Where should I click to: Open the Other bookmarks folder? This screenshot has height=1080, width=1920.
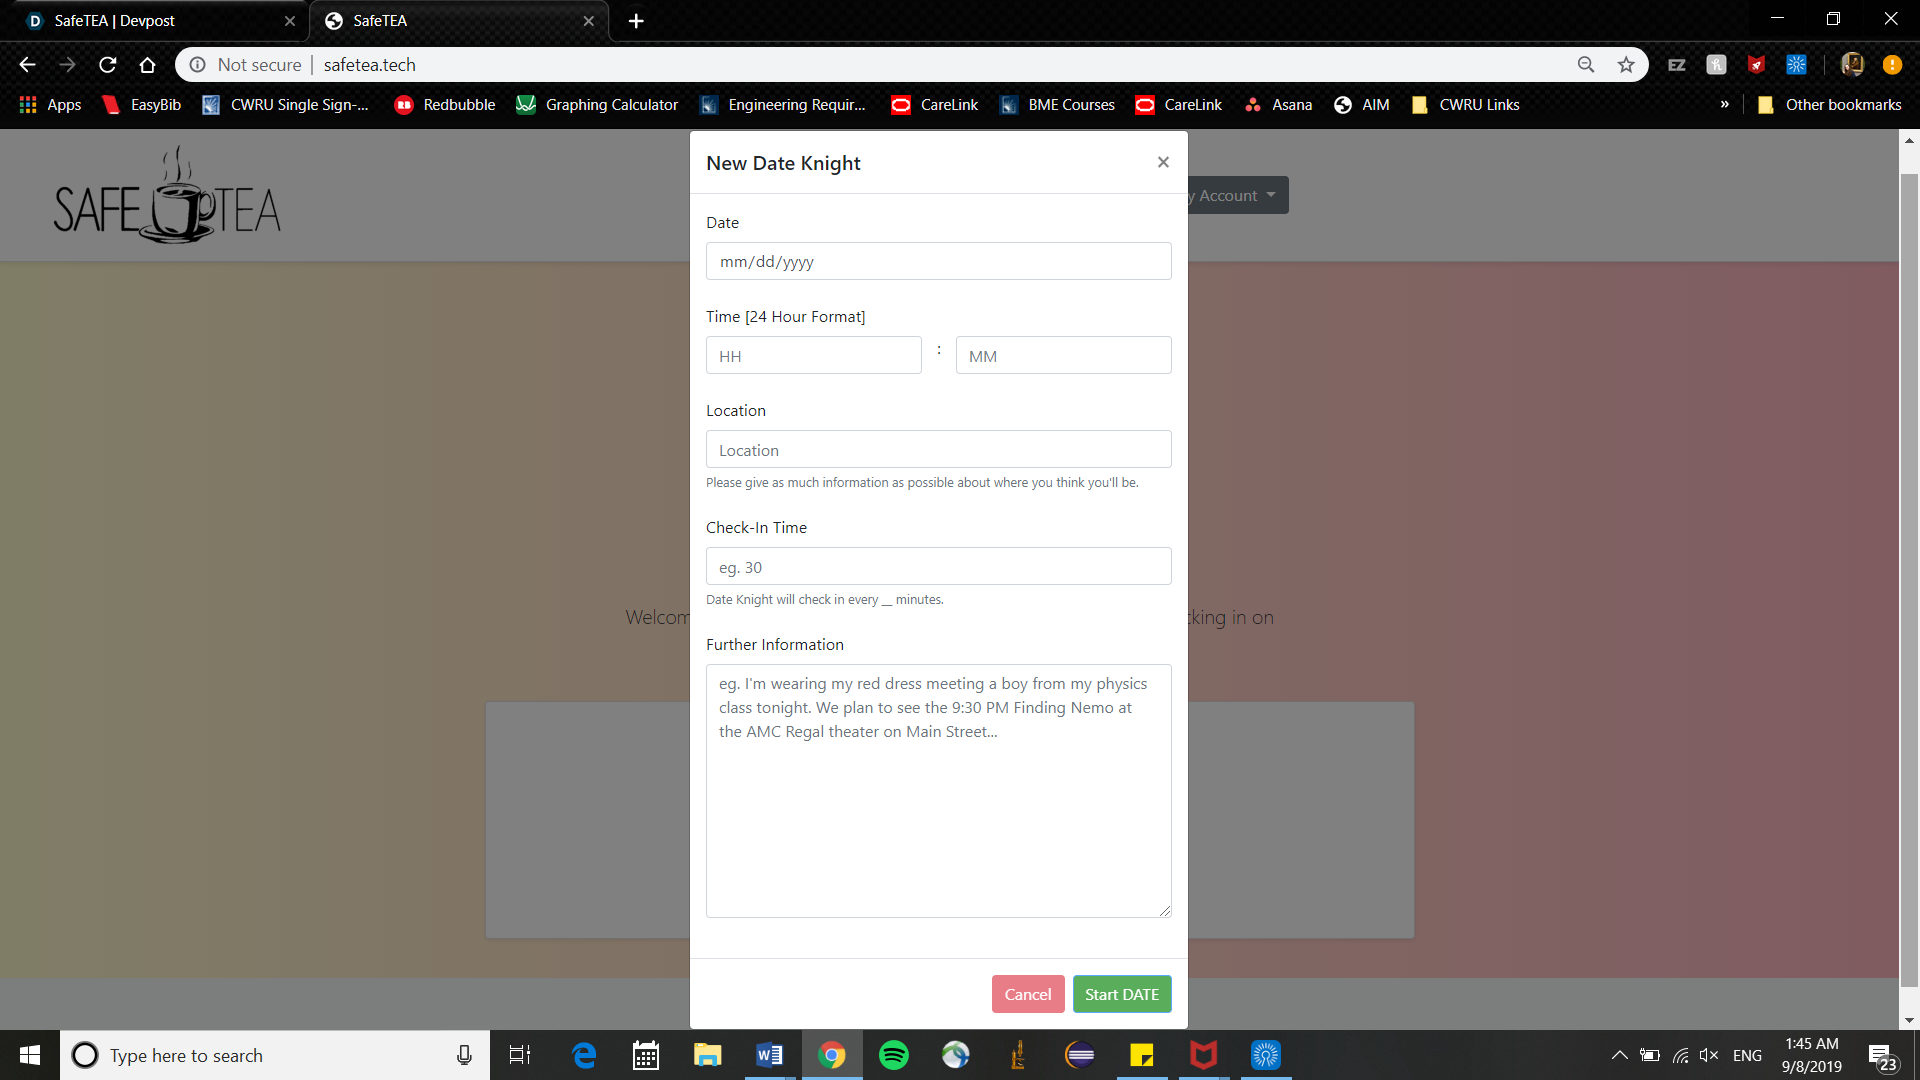click(x=1830, y=105)
